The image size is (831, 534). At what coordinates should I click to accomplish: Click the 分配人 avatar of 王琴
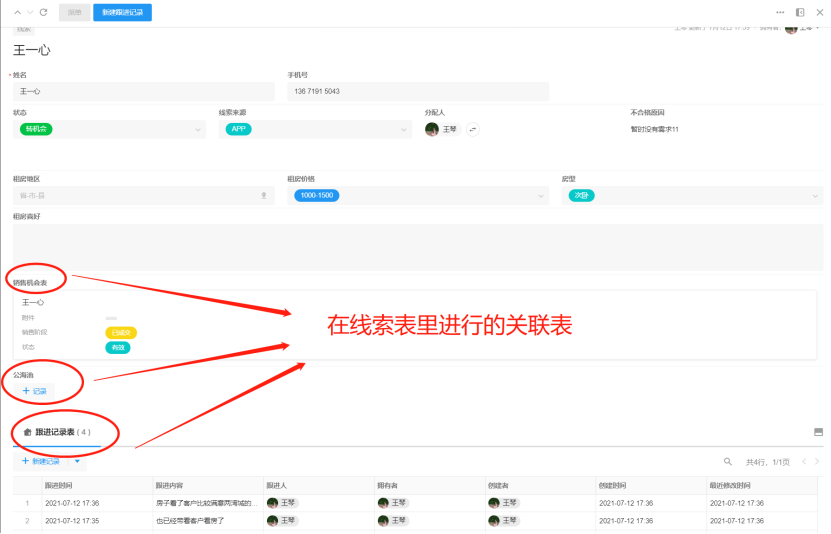click(432, 129)
